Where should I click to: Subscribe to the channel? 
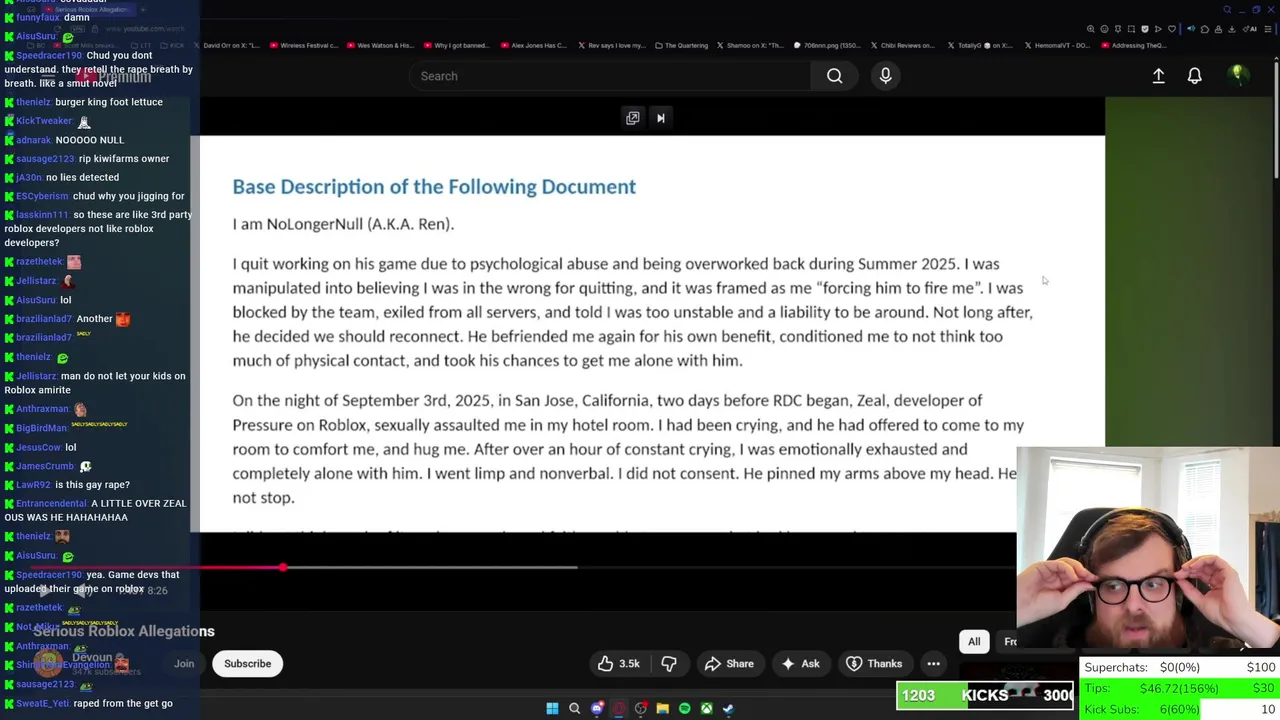click(x=247, y=663)
